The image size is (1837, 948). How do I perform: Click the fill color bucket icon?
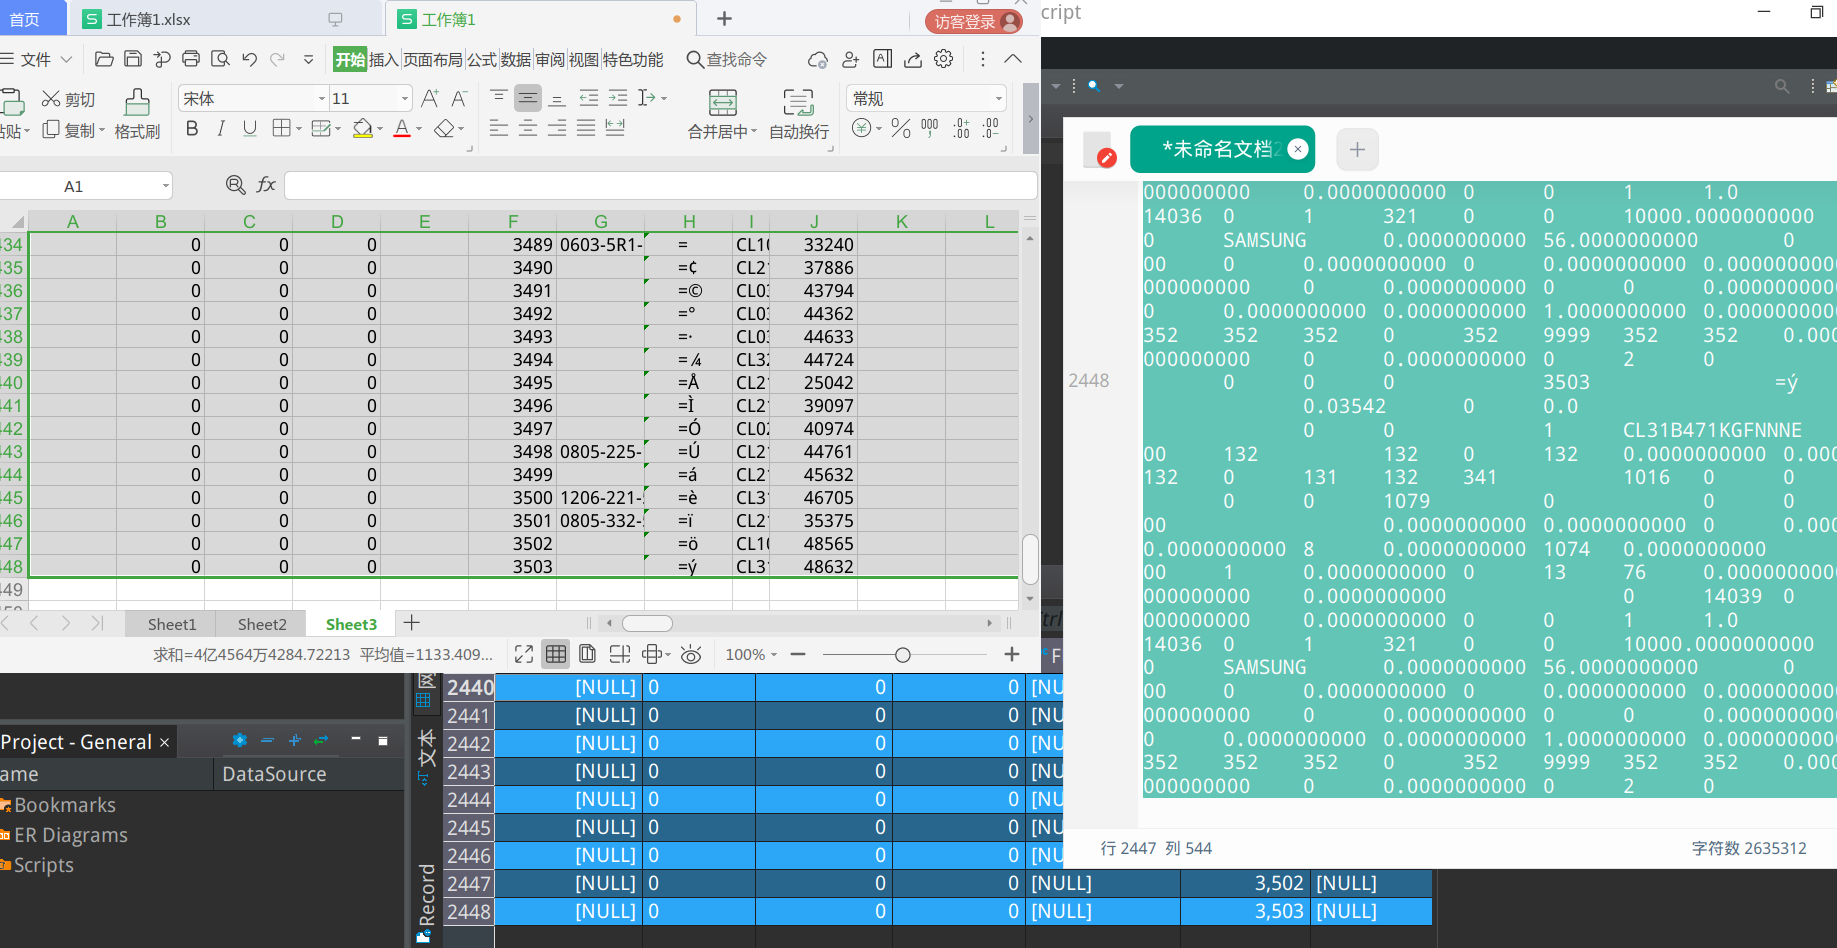coord(362,129)
